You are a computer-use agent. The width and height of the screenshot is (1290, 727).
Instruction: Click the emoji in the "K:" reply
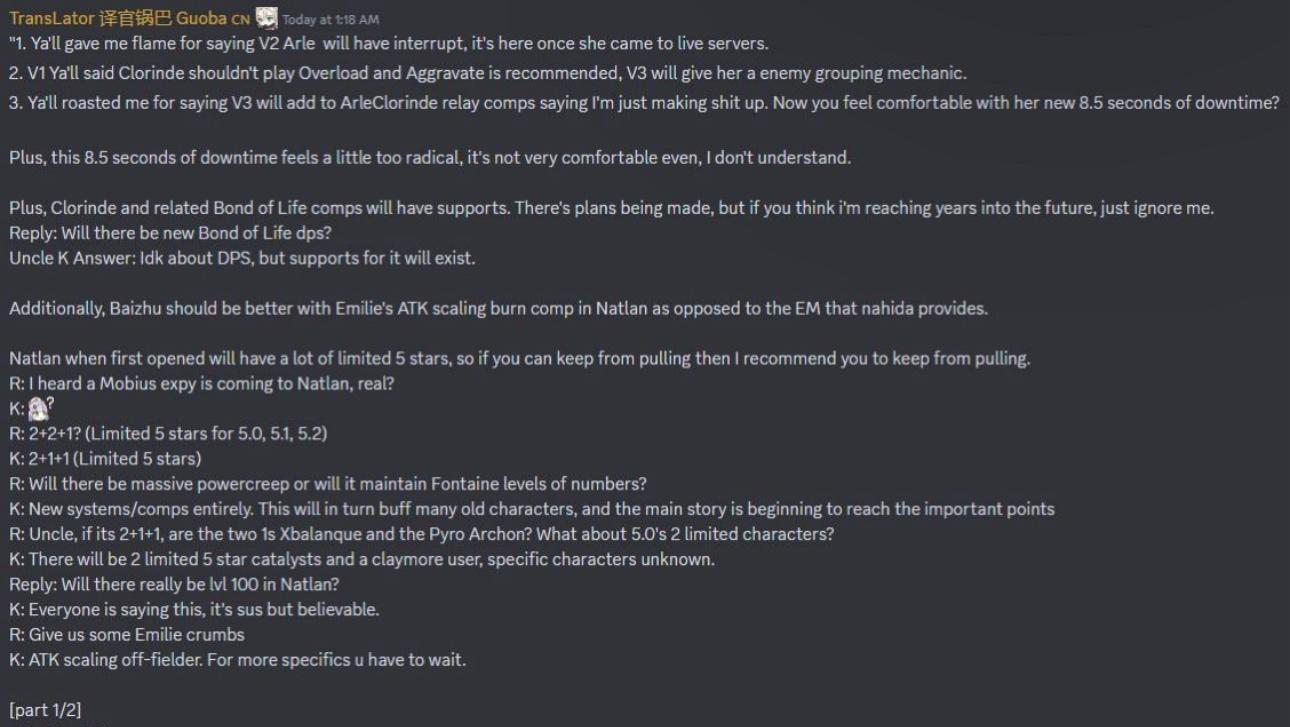tap(39, 408)
